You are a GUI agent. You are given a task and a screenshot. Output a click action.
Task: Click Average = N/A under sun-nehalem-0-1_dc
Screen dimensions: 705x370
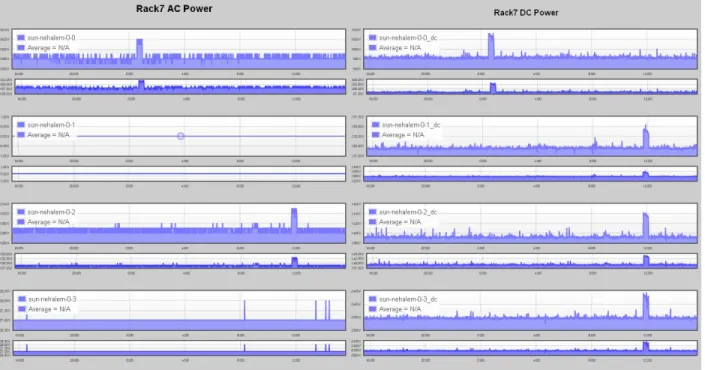(x=403, y=135)
